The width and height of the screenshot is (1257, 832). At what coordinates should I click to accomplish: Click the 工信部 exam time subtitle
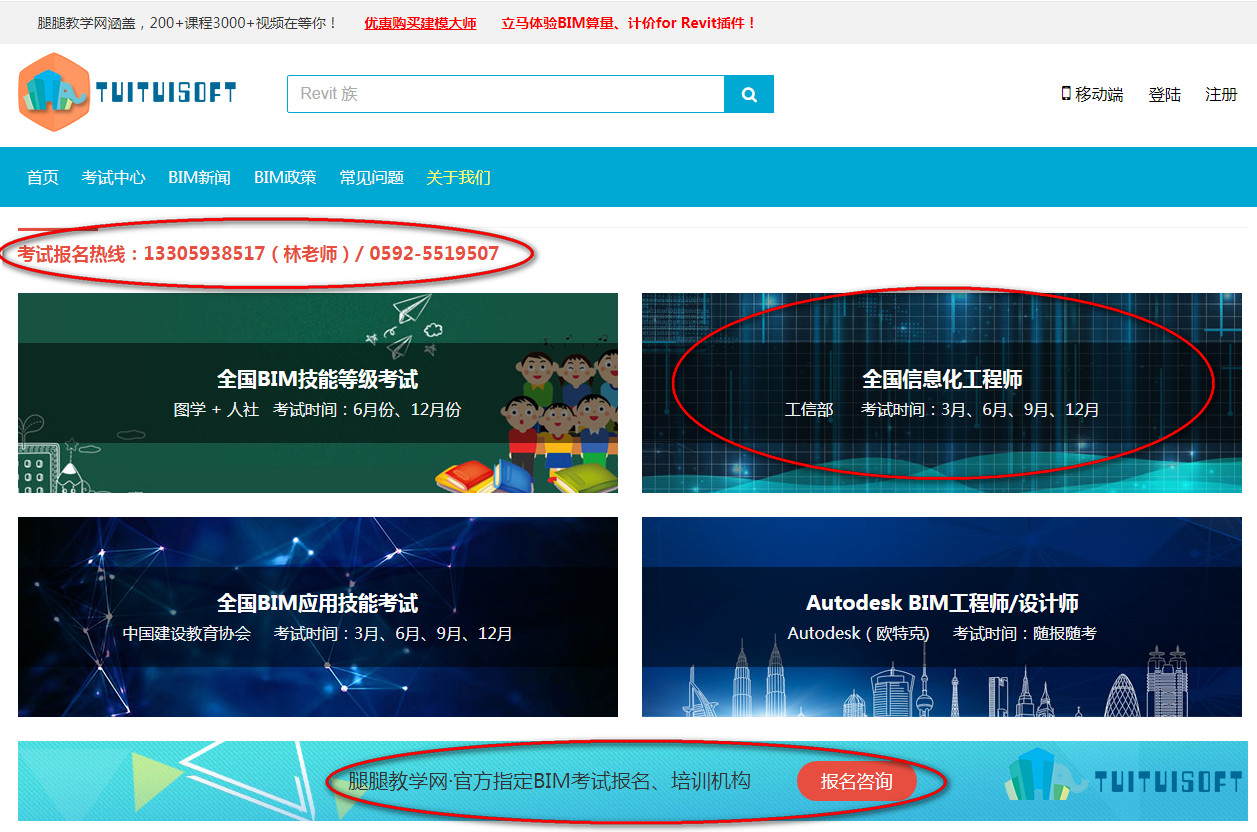coord(942,410)
